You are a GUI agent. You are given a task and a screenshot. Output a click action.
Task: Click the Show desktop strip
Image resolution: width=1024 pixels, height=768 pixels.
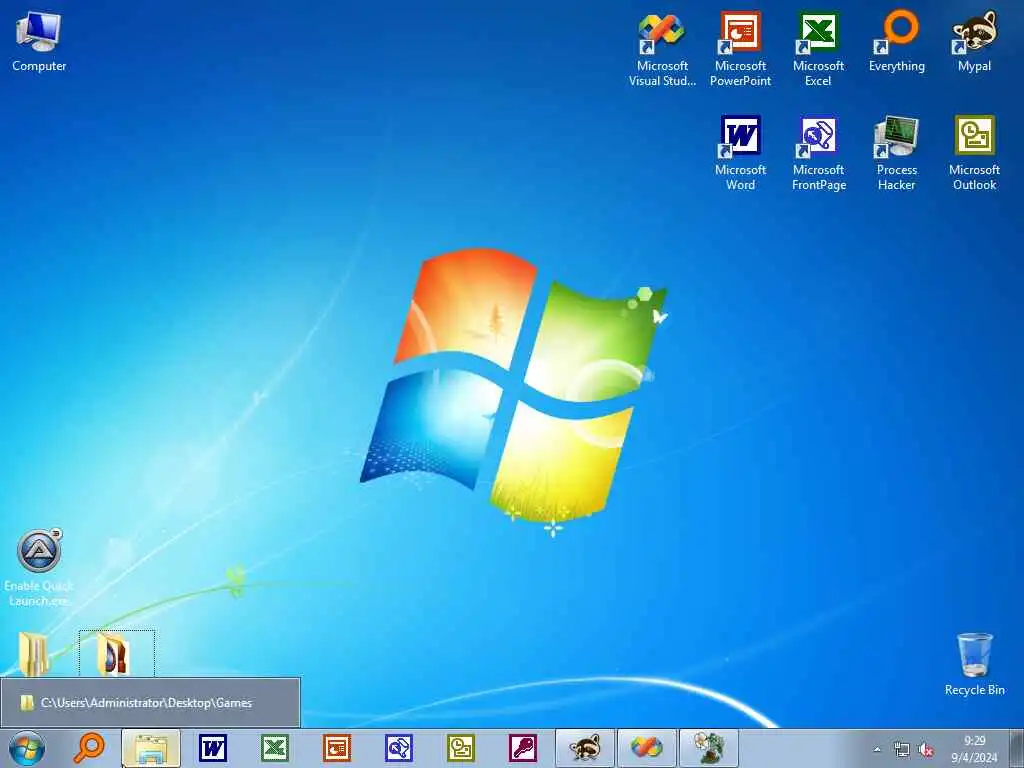point(1018,748)
